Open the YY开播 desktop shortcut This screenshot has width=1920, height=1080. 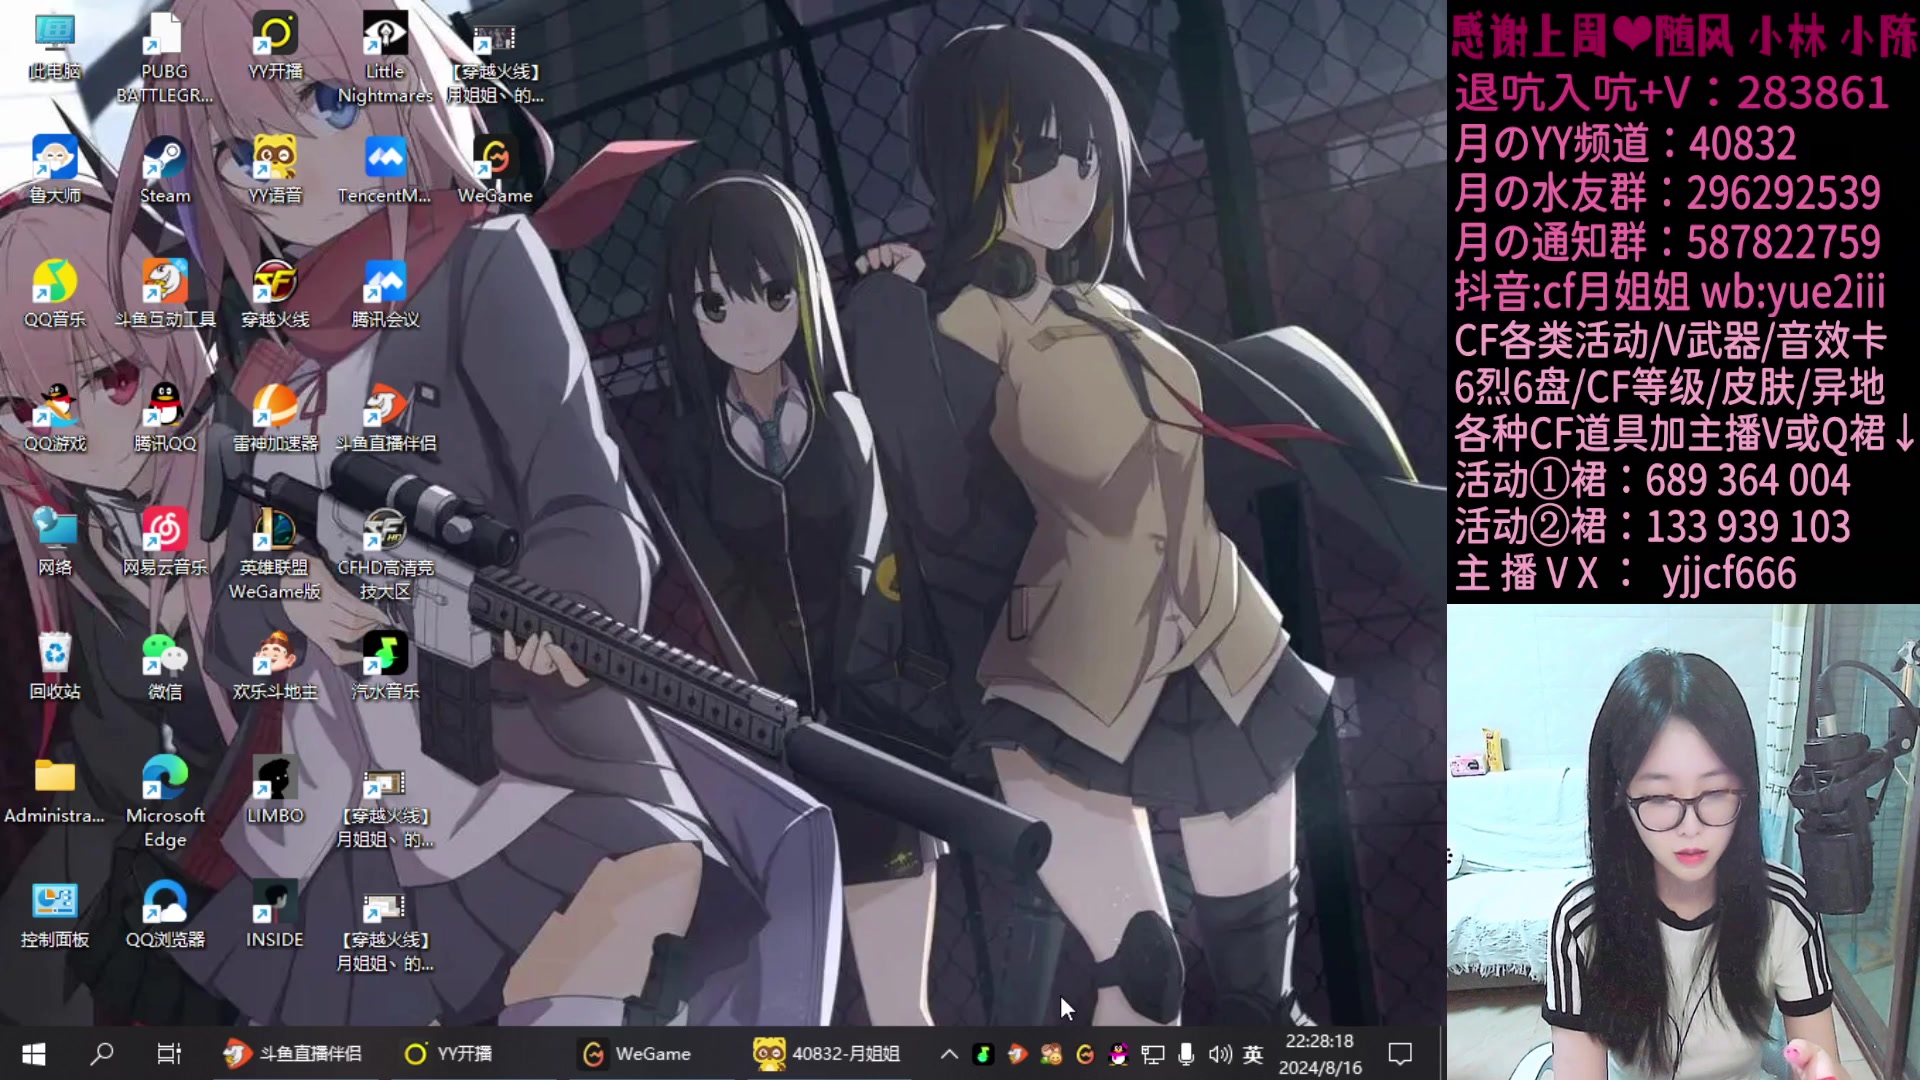point(275,46)
